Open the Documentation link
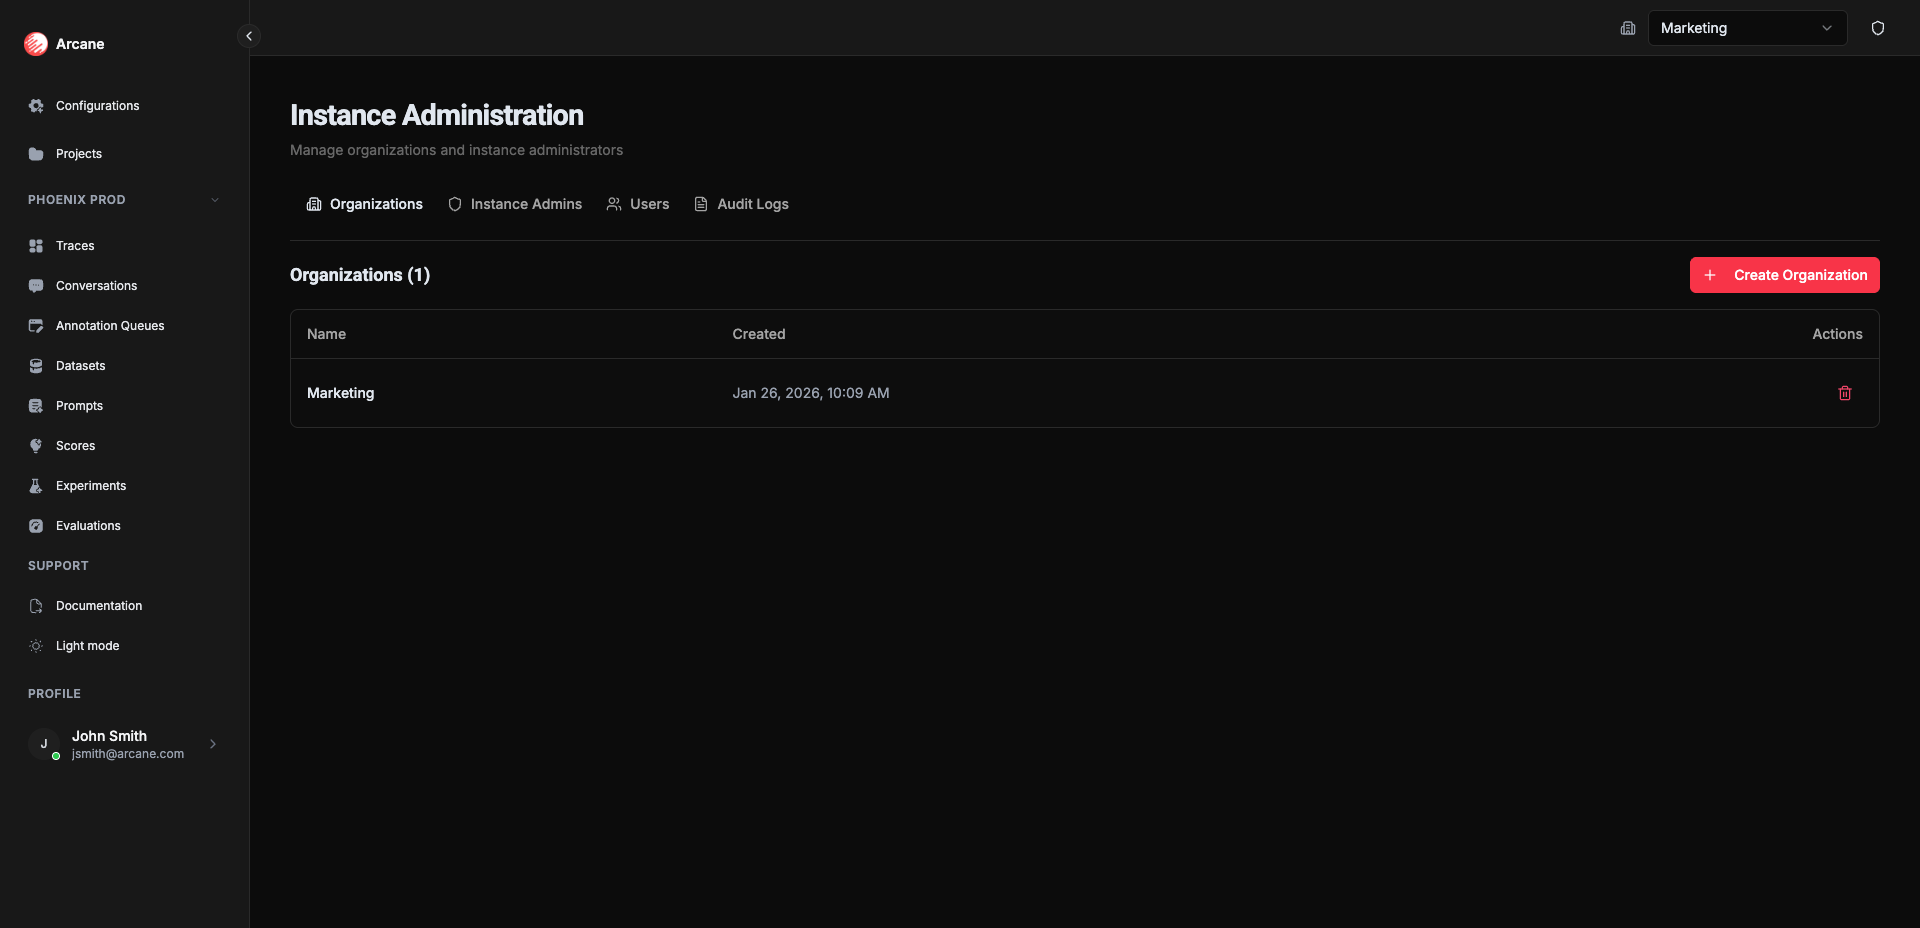The height and width of the screenshot is (928, 1920). tap(98, 605)
